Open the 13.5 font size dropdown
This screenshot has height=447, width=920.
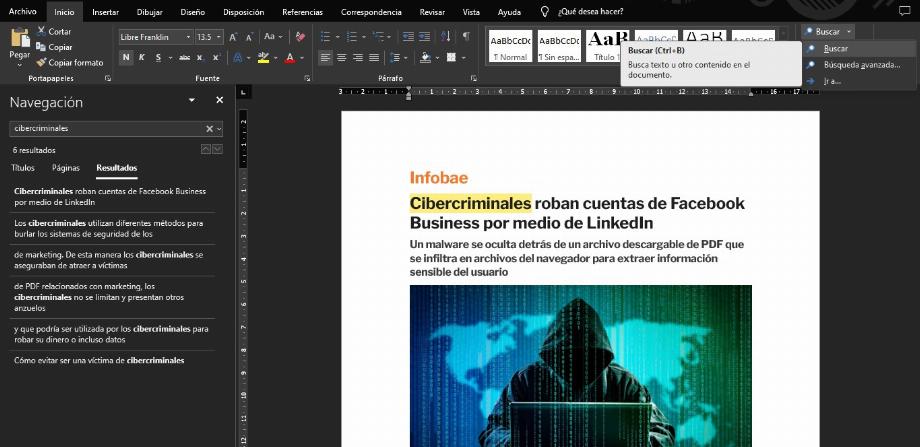219,37
